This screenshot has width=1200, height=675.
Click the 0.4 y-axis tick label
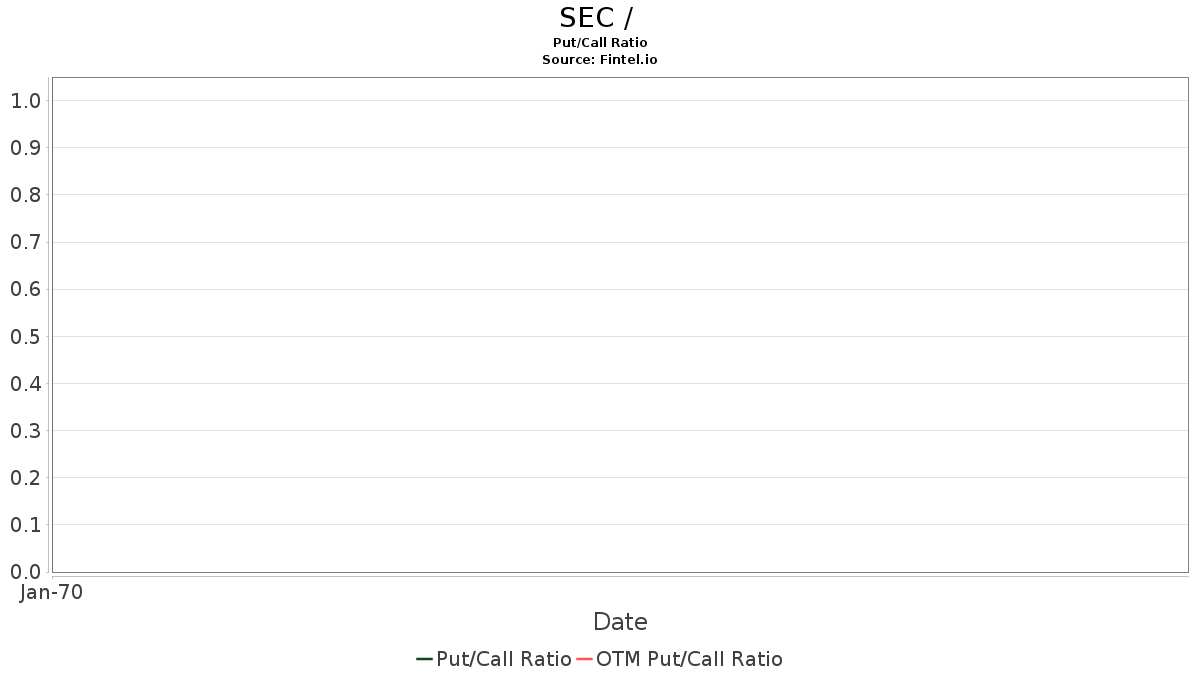[x=25, y=384]
